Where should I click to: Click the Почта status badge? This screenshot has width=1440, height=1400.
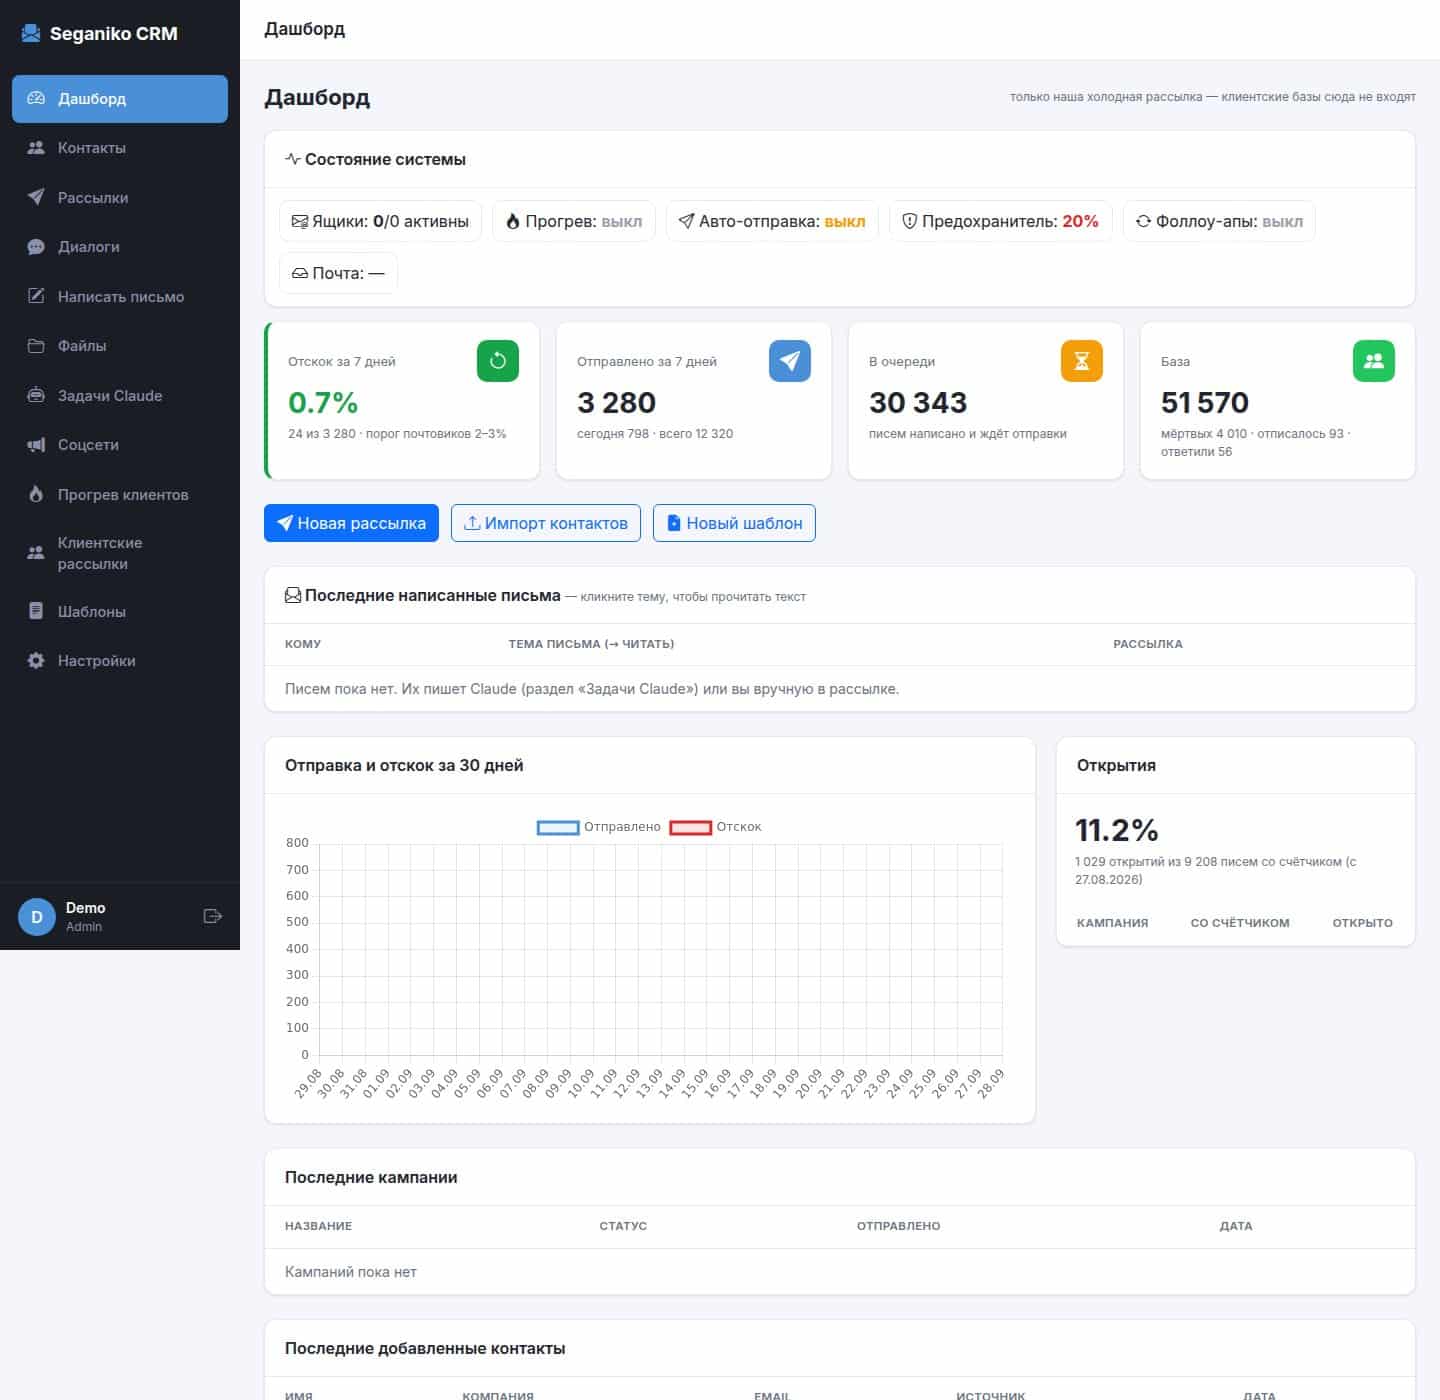click(x=338, y=273)
